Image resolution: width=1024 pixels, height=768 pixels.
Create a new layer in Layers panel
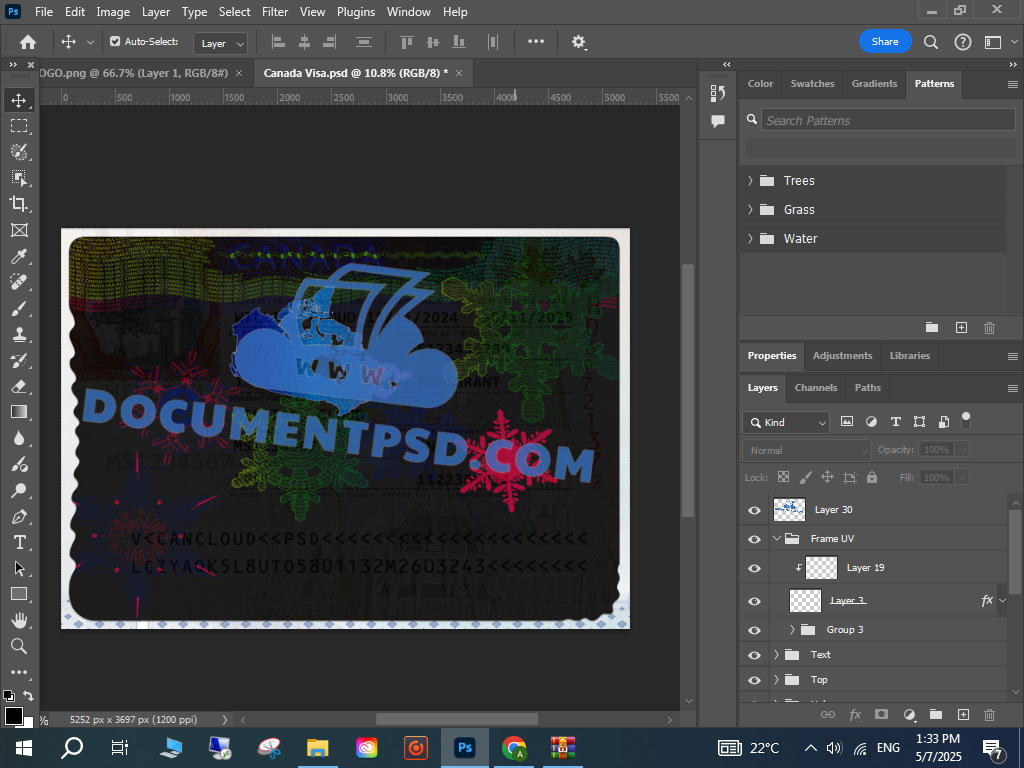[963, 715]
